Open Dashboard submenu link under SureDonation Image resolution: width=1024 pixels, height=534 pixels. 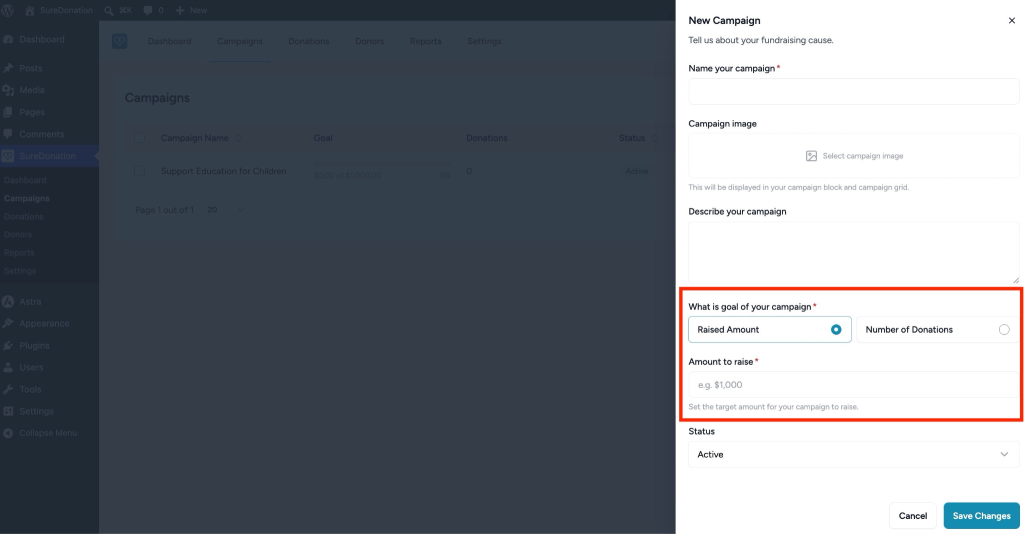[25, 180]
